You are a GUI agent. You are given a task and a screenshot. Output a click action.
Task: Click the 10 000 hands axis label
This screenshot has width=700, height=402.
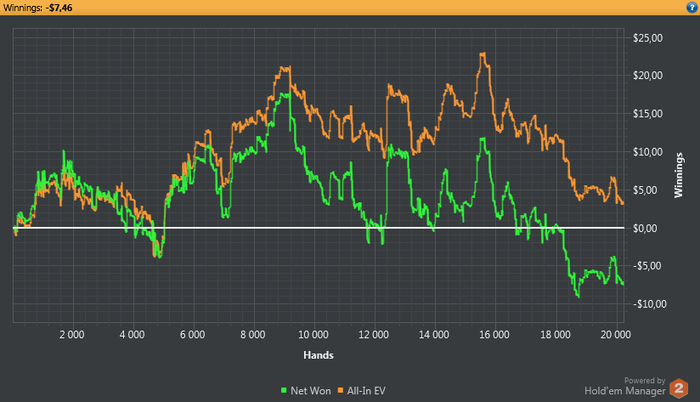pos(313,335)
